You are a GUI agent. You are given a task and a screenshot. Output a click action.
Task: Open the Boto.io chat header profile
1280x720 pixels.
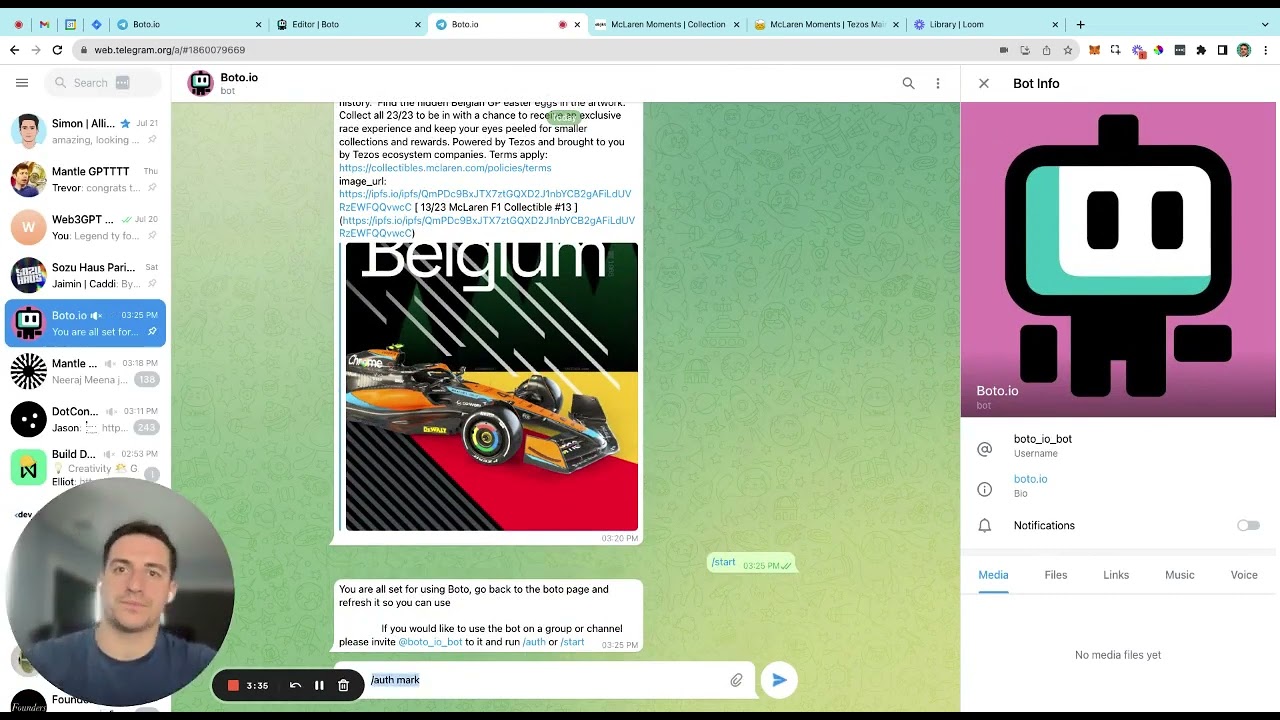tap(224, 83)
